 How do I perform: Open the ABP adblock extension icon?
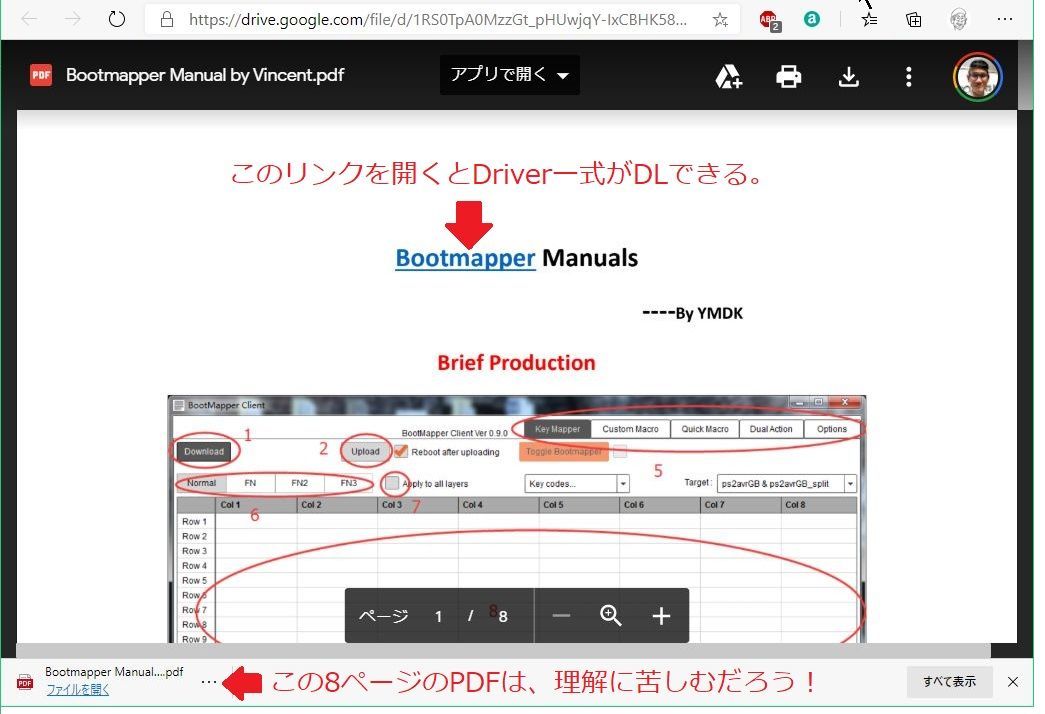pos(770,21)
